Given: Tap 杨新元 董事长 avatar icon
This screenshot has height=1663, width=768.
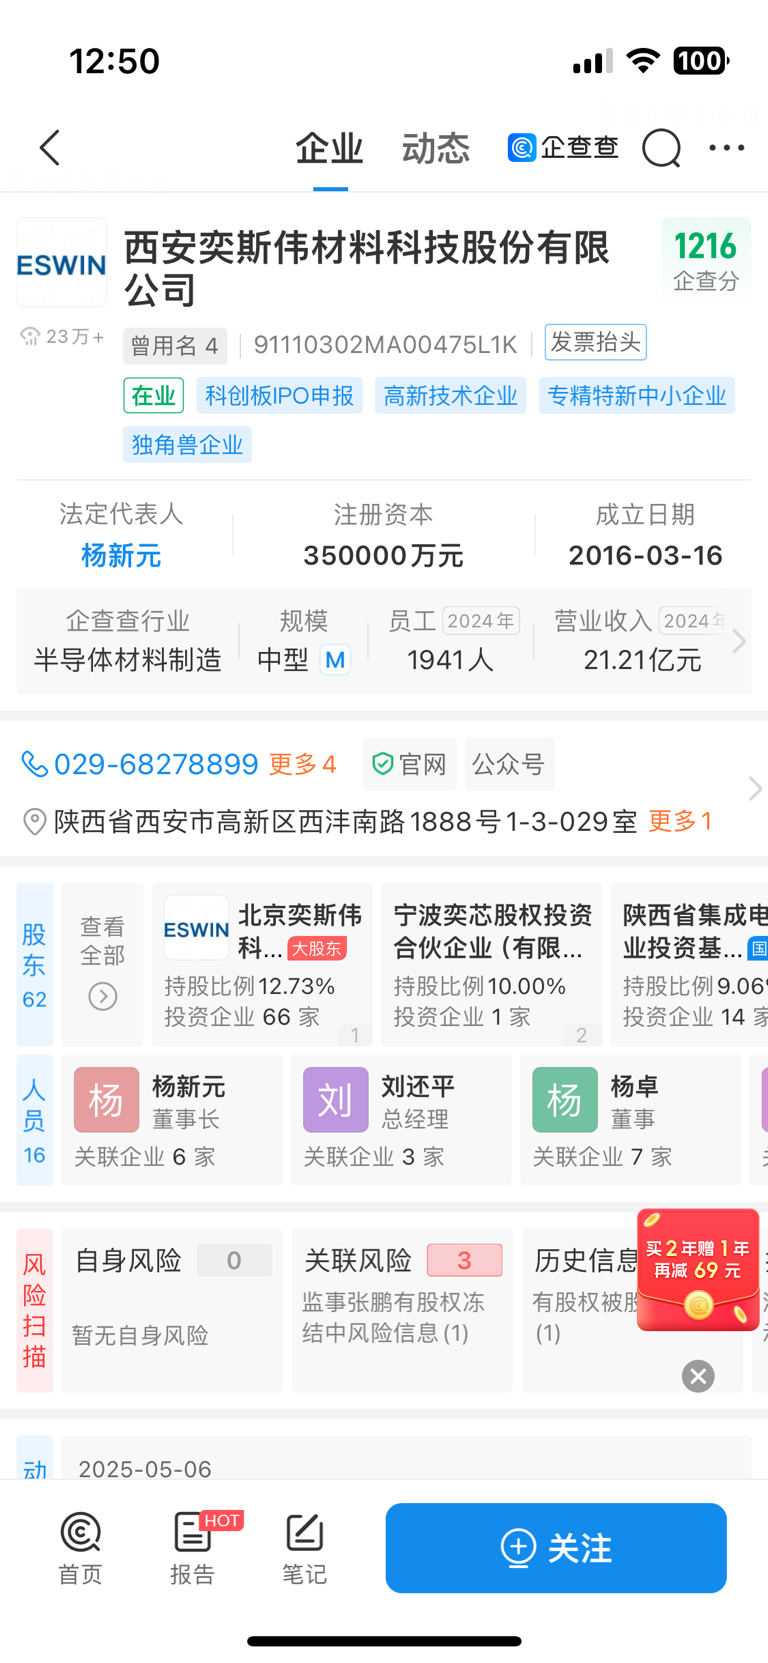Looking at the screenshot, I should 106,1100.
